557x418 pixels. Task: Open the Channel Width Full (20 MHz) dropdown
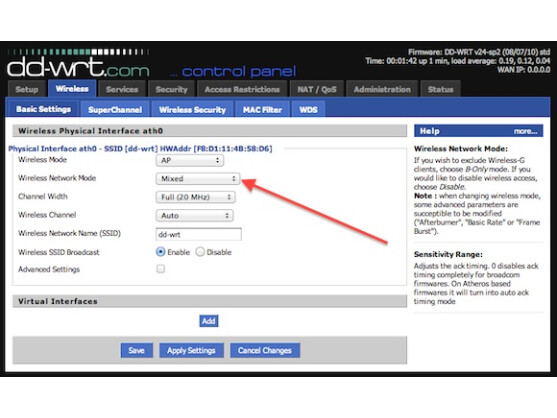pos(195,197)
